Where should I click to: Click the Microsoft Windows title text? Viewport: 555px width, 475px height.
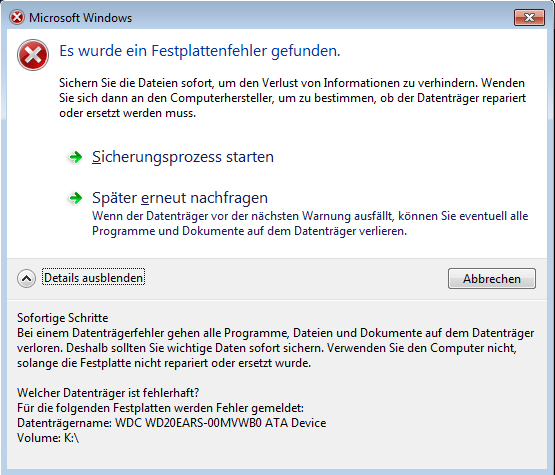coord(80,18)
